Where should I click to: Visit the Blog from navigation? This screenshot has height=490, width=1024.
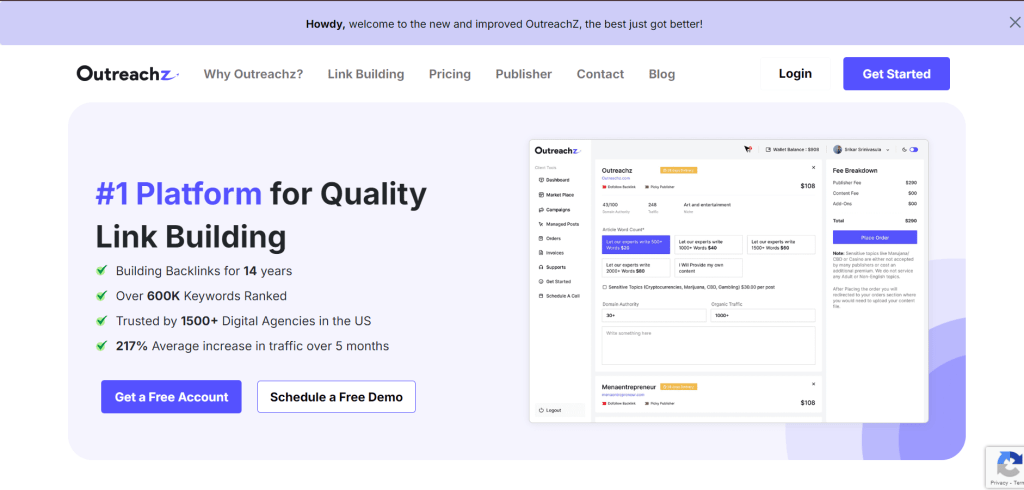coord(662,74)
